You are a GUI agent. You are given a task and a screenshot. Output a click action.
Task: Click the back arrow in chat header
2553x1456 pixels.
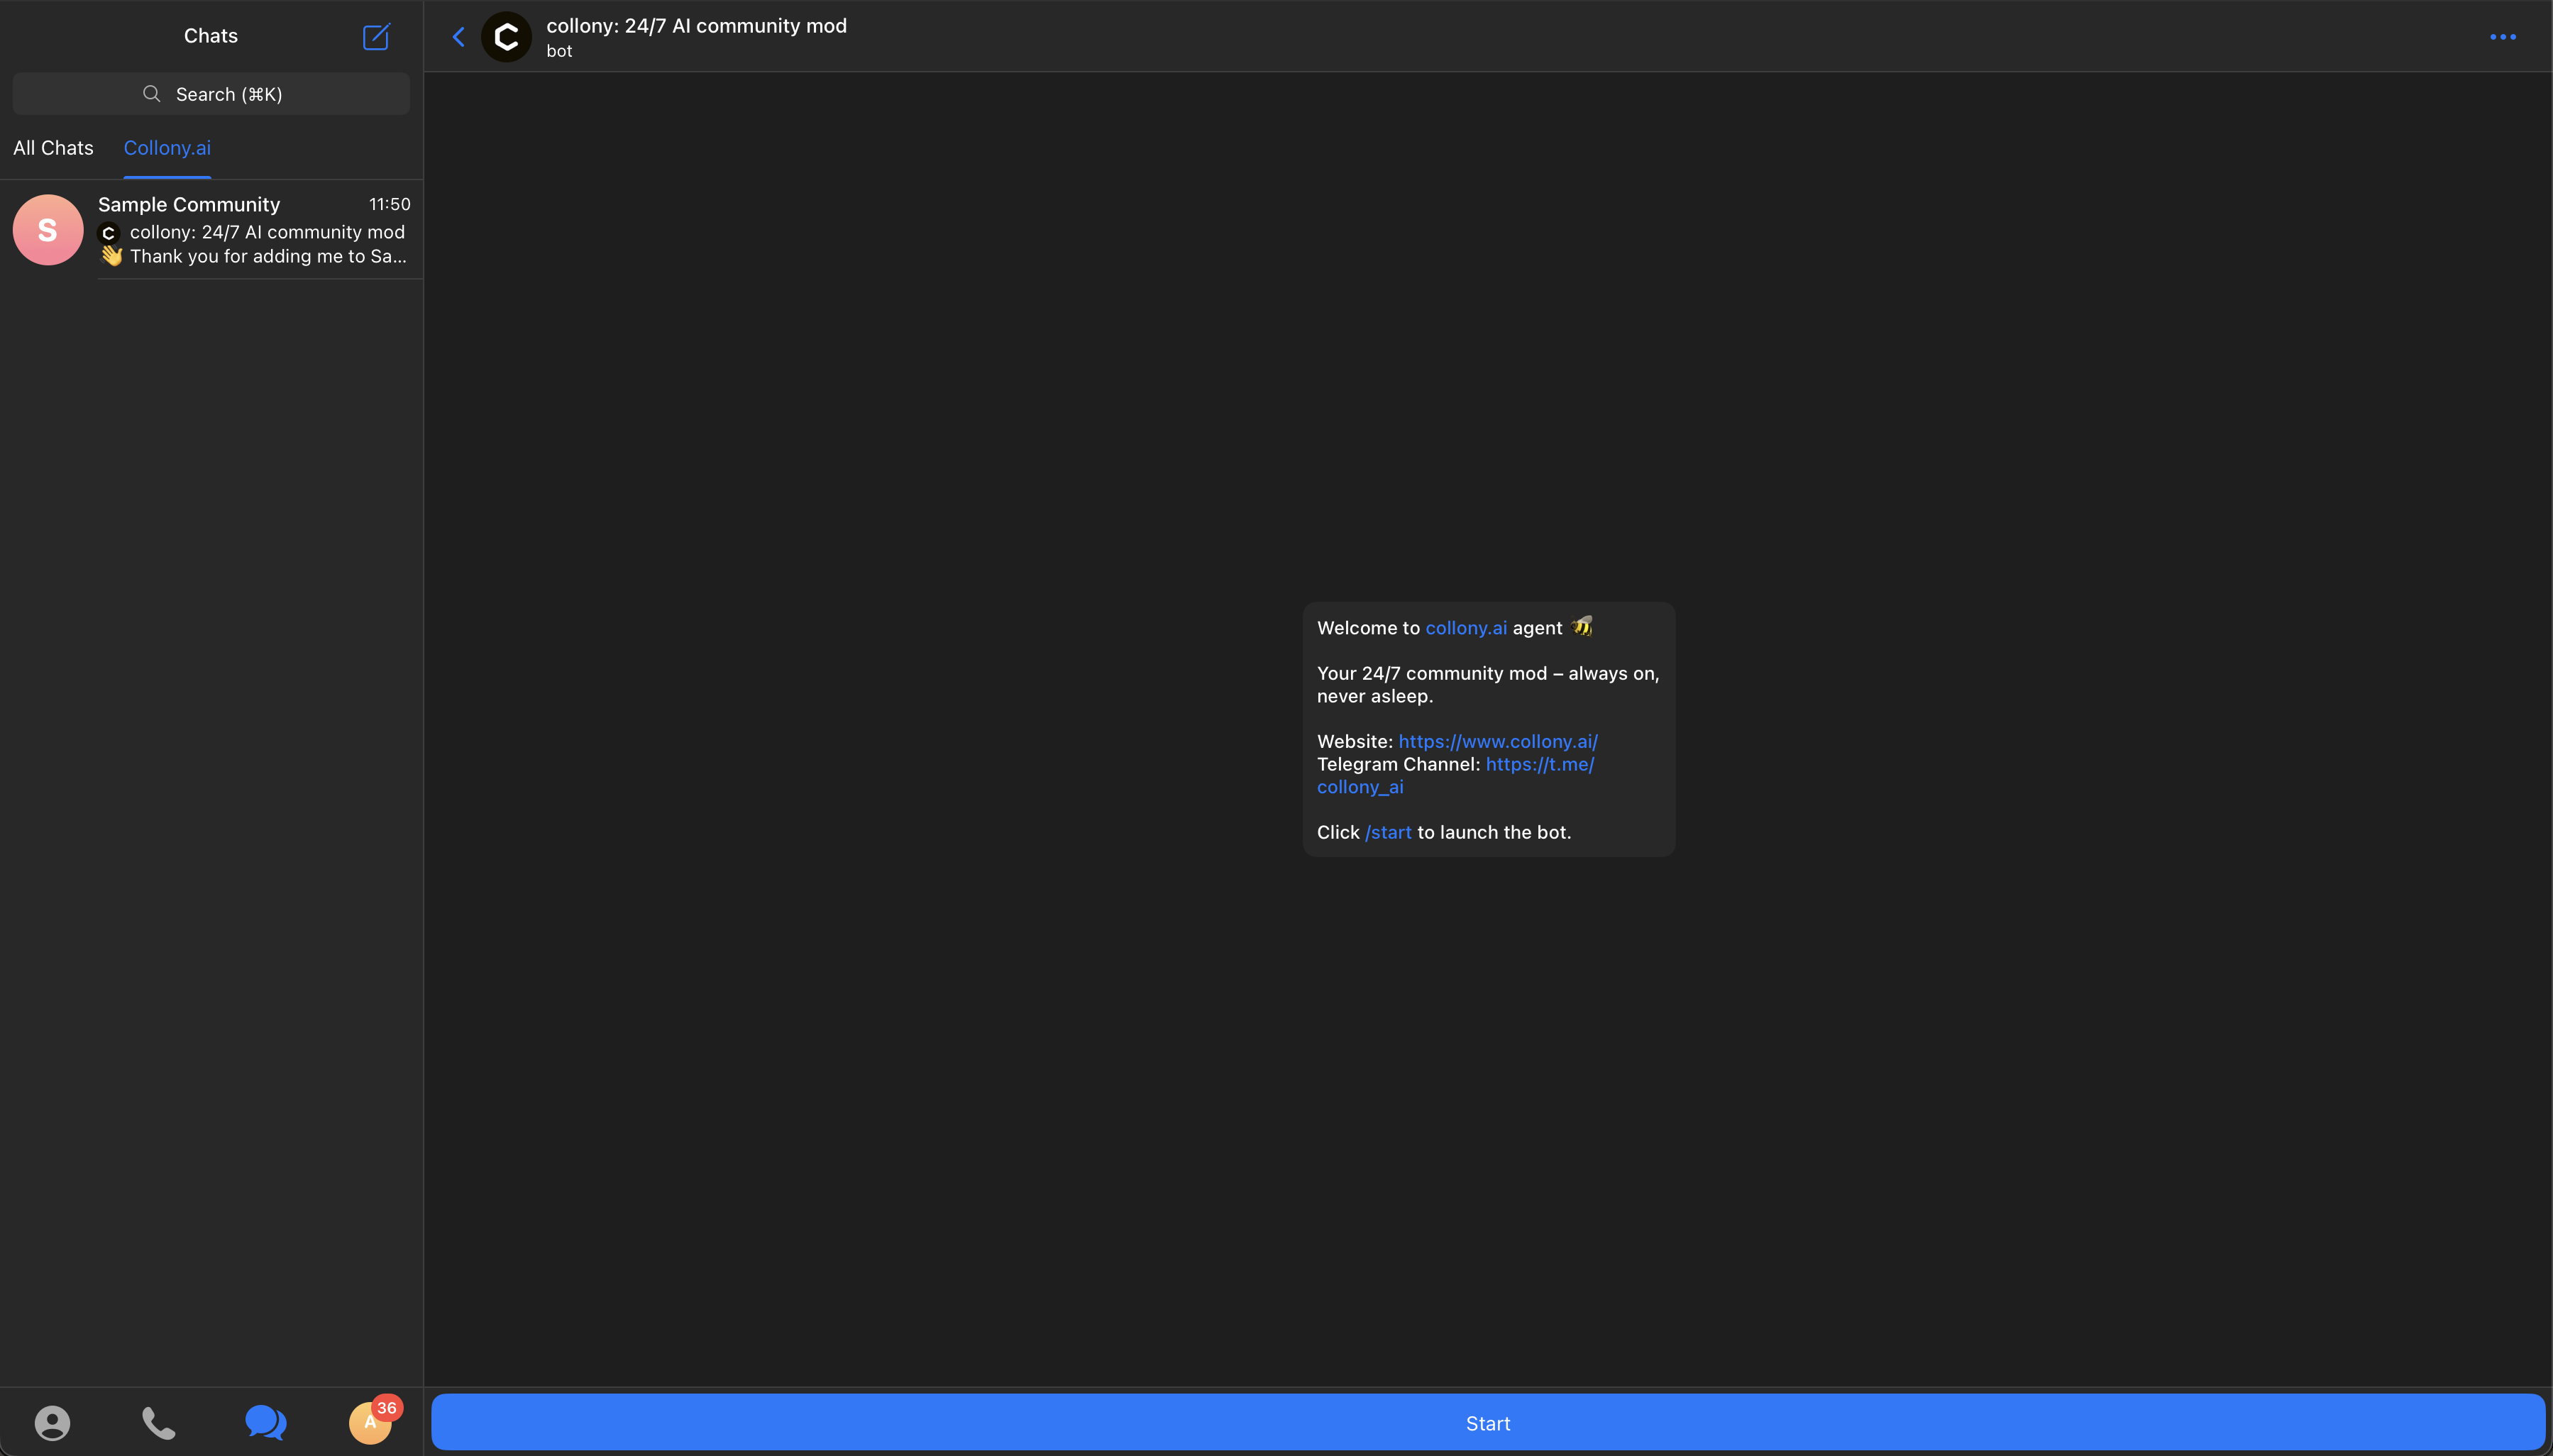tap(459, 37)
